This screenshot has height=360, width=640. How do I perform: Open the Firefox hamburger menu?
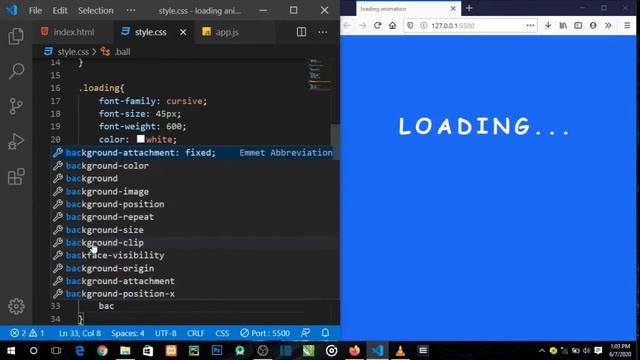[x=627, y=25]
